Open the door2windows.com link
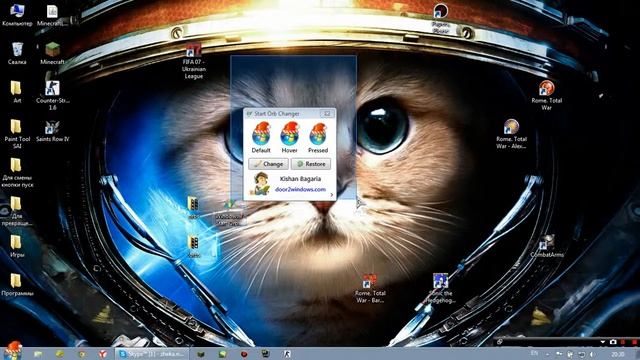The width and height of the screenshot is (640, 360). pos(300,189)
